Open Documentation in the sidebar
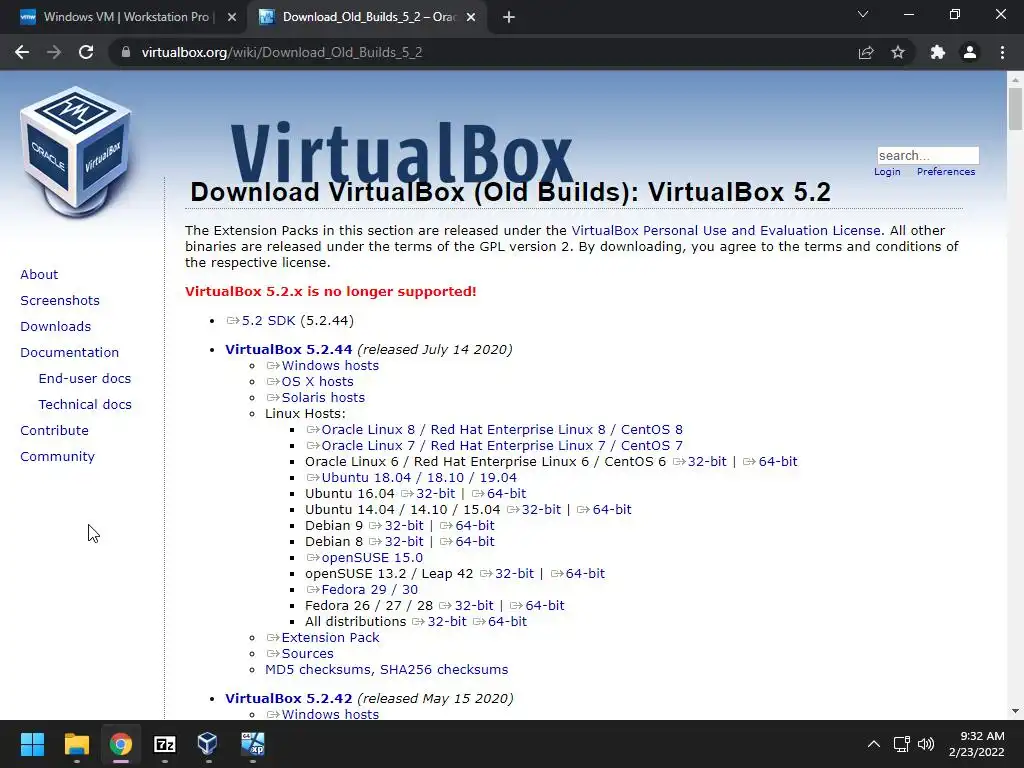Viewport: 1024px width, 768px height. [70, 353]
